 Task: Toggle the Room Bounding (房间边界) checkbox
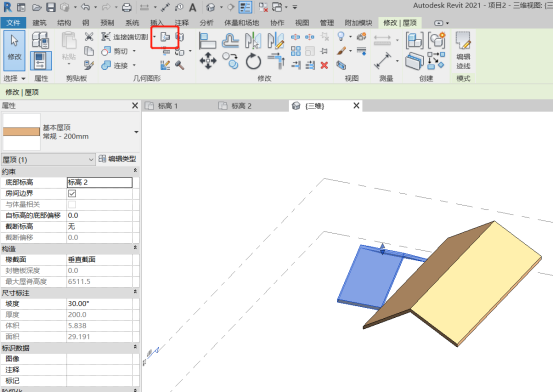point(72,193)
